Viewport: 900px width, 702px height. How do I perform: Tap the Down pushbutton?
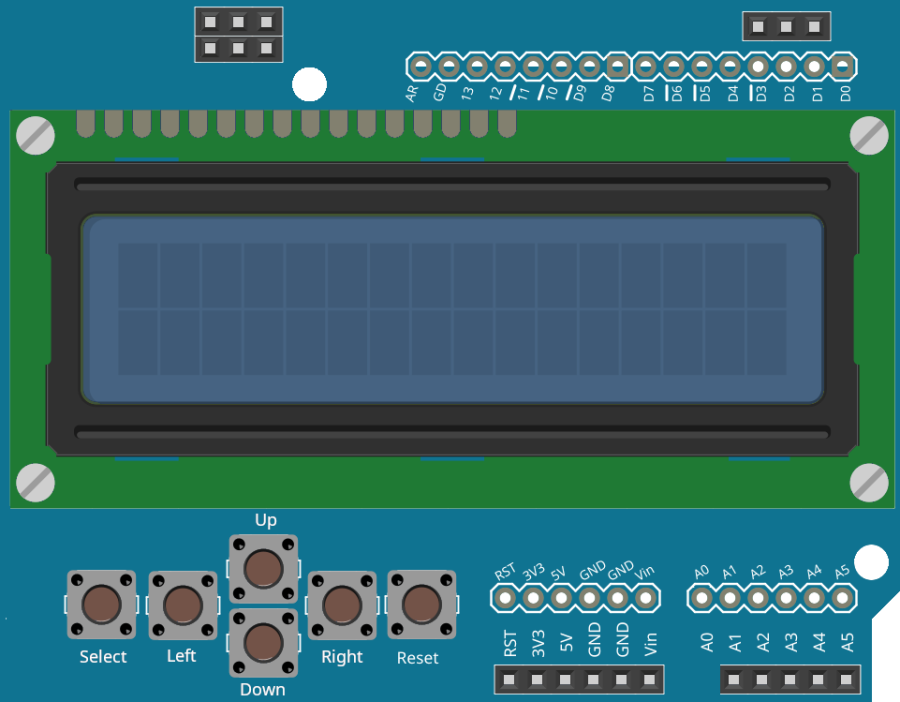tap(263, 643)
